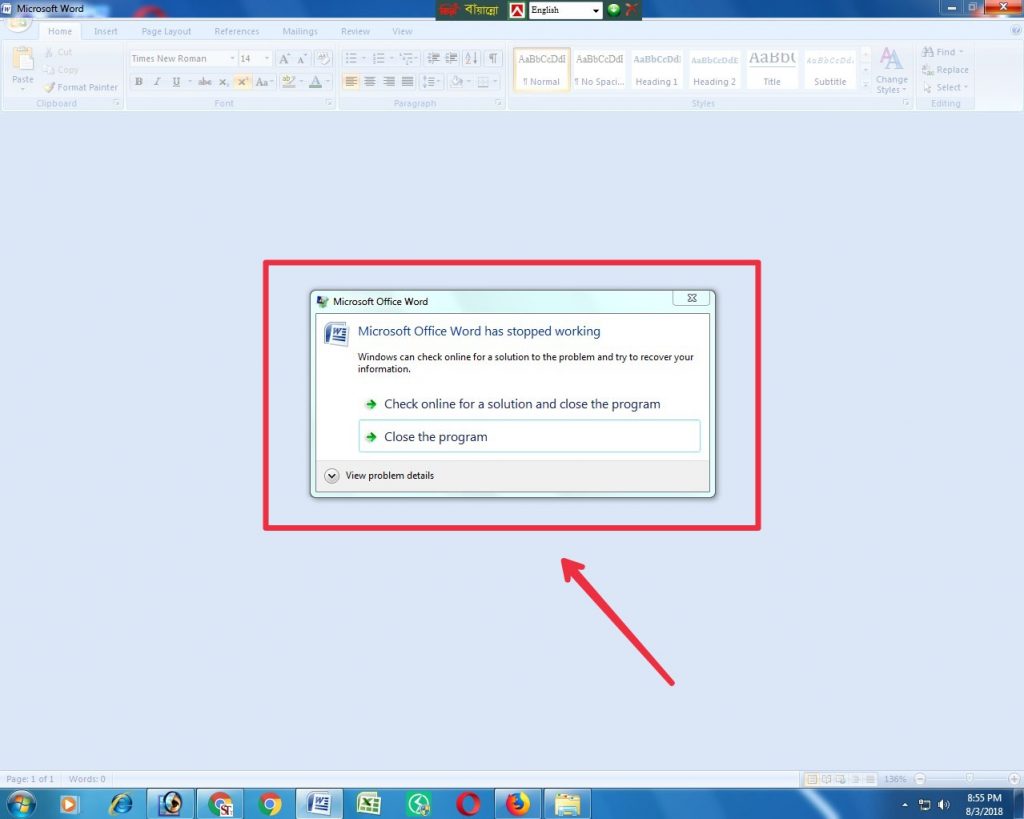Open Firefox from the taskbar
1024x819 pixels.
(x=518, y=803)
